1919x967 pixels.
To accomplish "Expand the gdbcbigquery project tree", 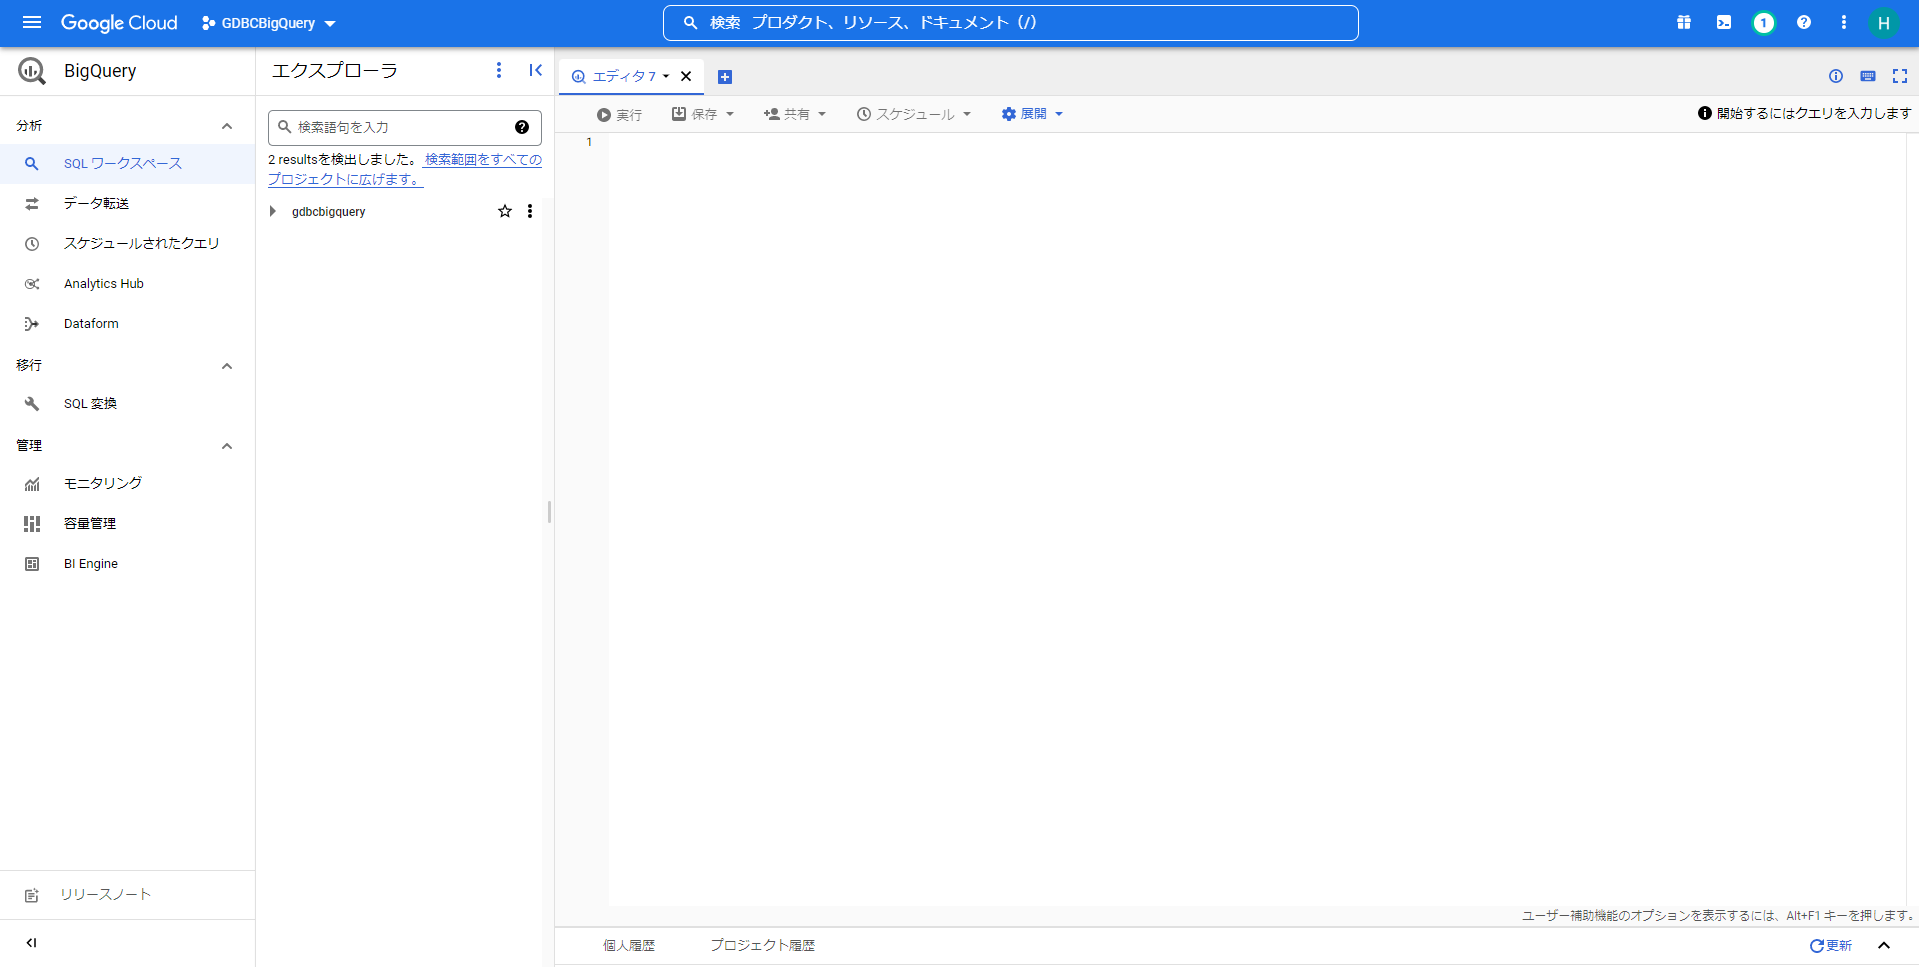I will [x=273, y=211].
